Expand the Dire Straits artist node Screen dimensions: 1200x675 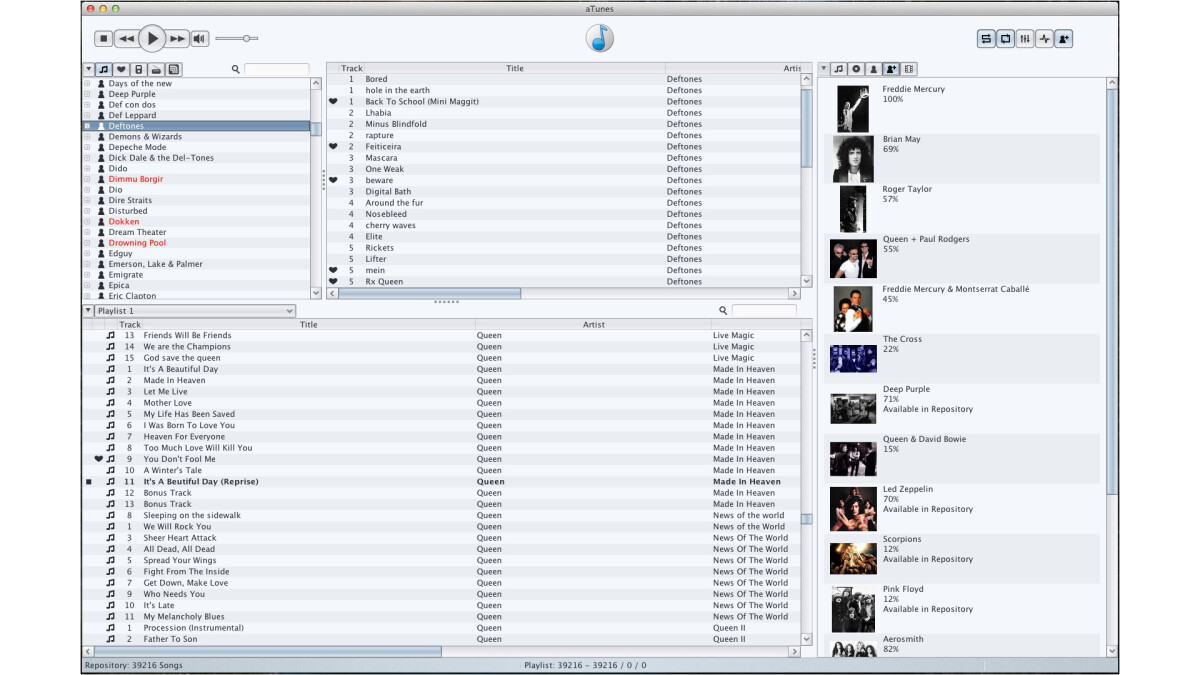point(87,201)
